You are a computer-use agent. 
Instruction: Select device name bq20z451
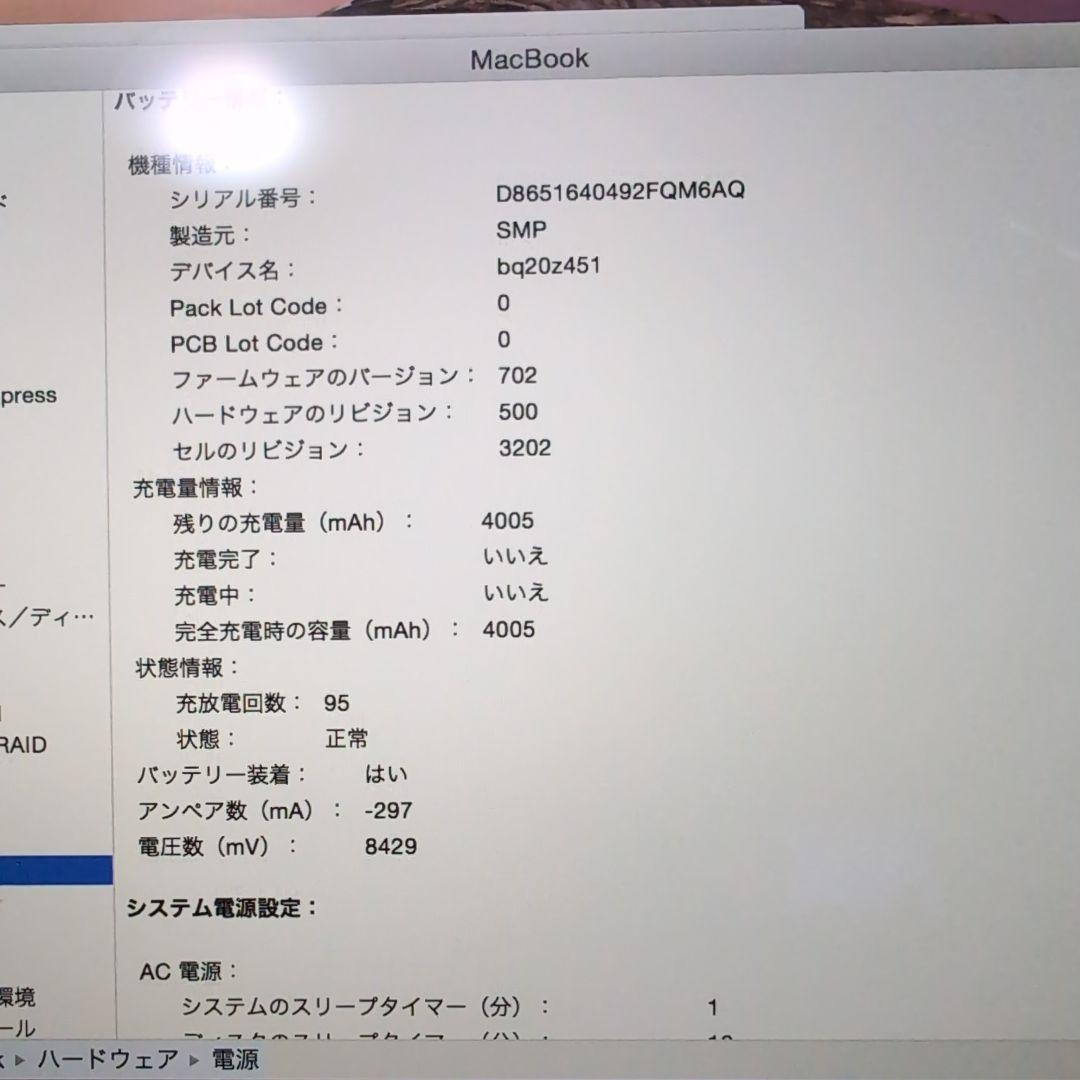point(548,267)
